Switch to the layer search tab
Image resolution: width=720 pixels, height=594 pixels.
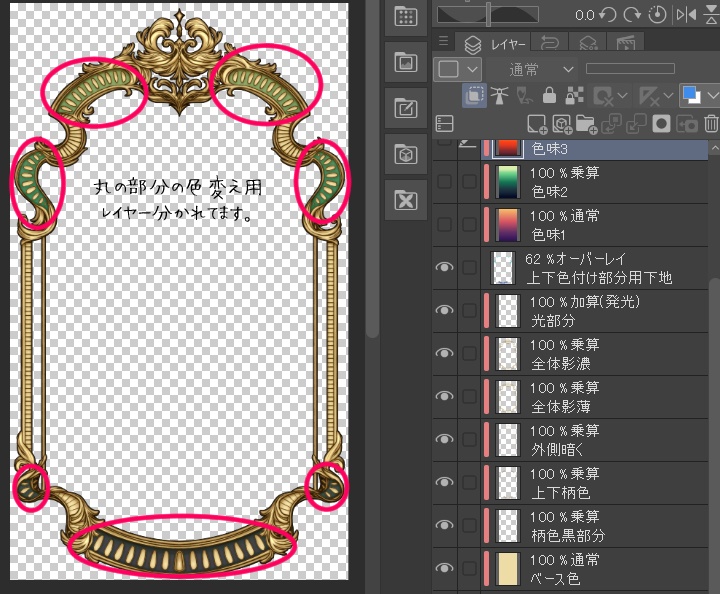click(588, 43)
